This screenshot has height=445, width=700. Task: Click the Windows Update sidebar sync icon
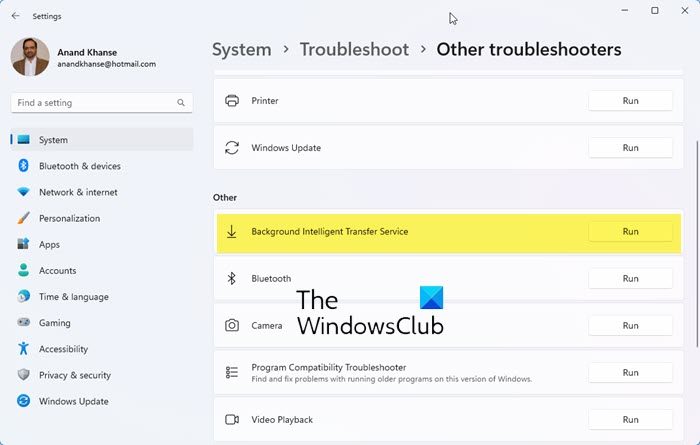(24, 401)
